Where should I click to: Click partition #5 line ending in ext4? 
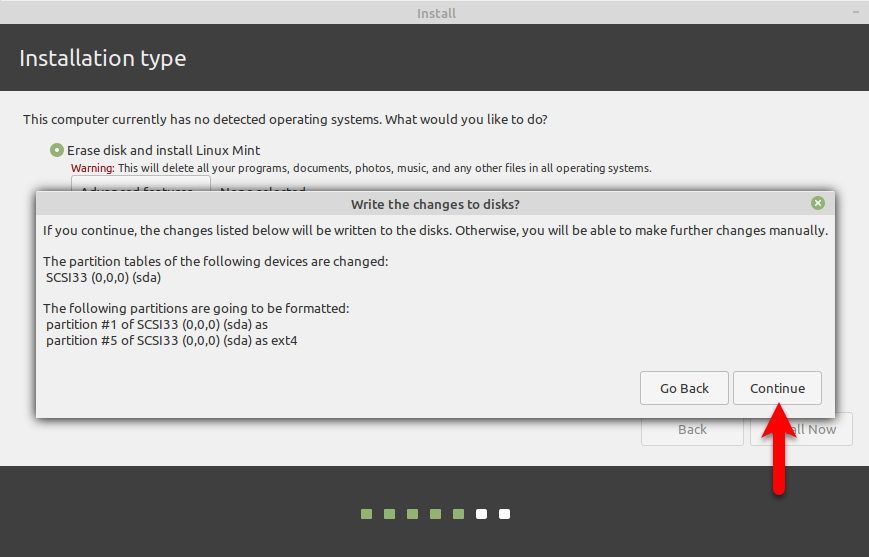[x=172, y=341]
